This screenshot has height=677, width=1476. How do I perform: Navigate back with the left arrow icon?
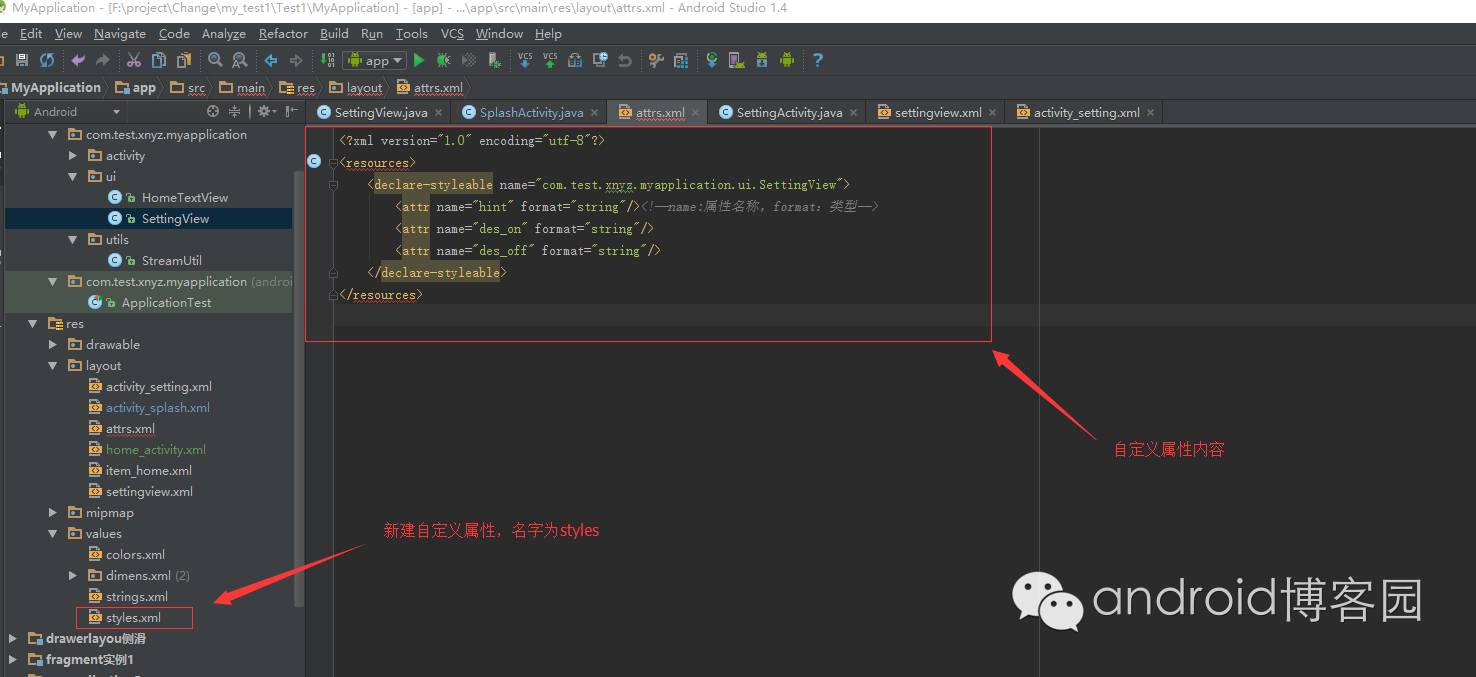coord(271,60)
